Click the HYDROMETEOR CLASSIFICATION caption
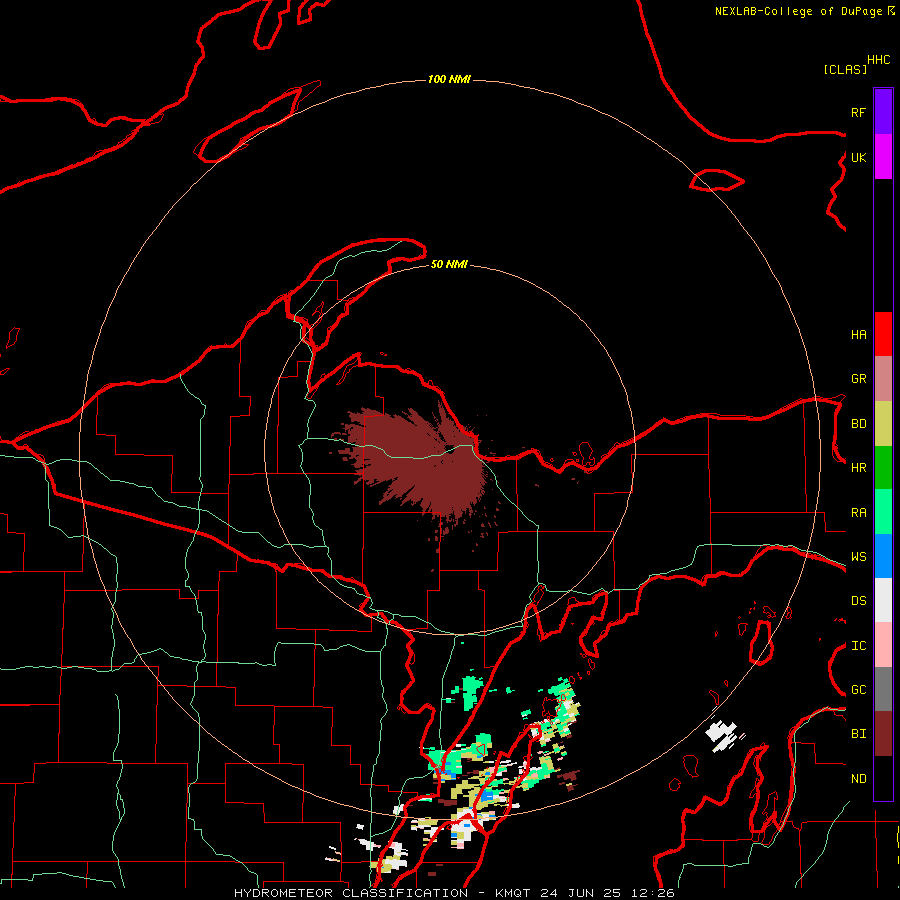Image resolution: width=900 pixels, height=900 pixels. 351,893
